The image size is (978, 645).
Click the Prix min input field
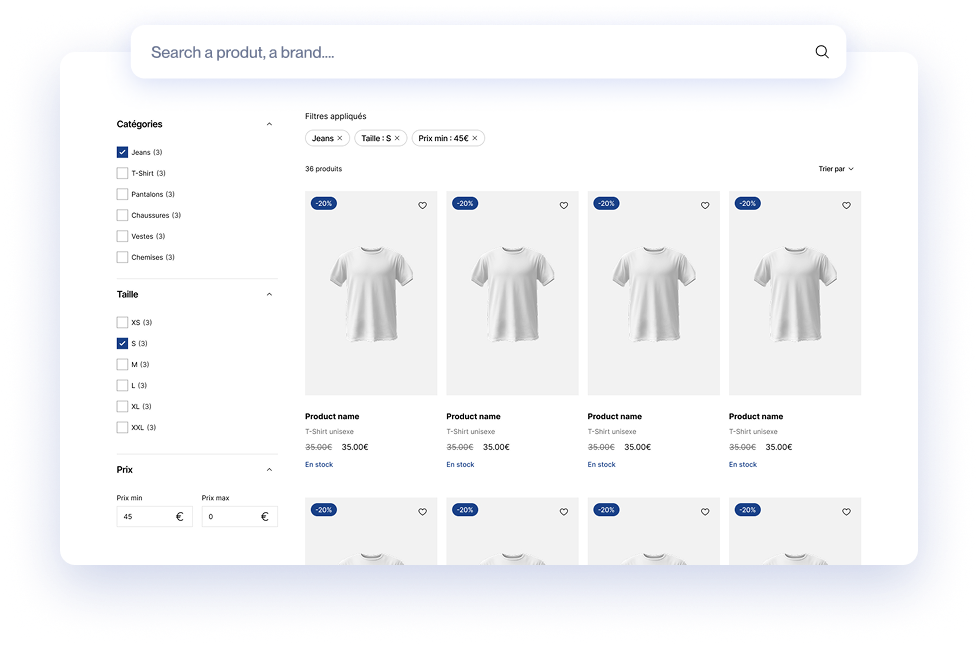click(x=155, y=516)
